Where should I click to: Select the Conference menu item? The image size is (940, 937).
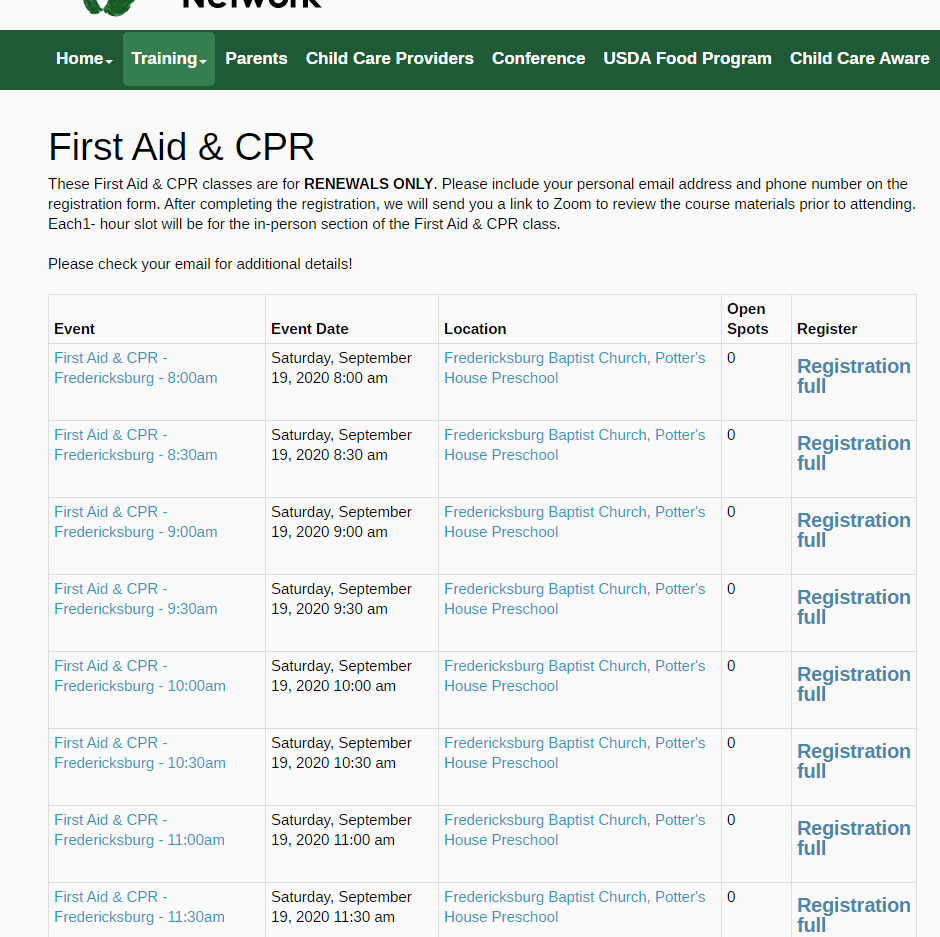(x=538, y=59)
